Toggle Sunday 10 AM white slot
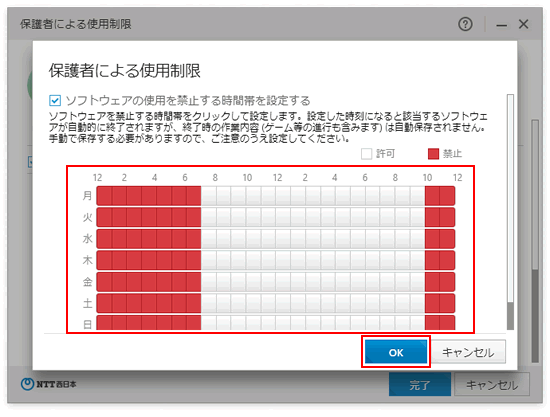This screenshot has height=417, width=550. click(254, 323)
